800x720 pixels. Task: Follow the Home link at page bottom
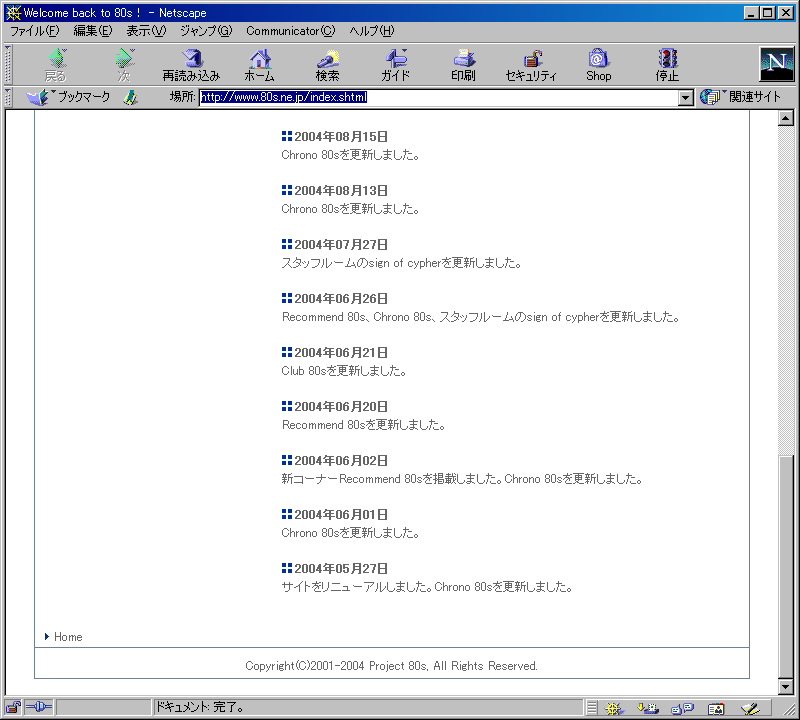[68, 637]
